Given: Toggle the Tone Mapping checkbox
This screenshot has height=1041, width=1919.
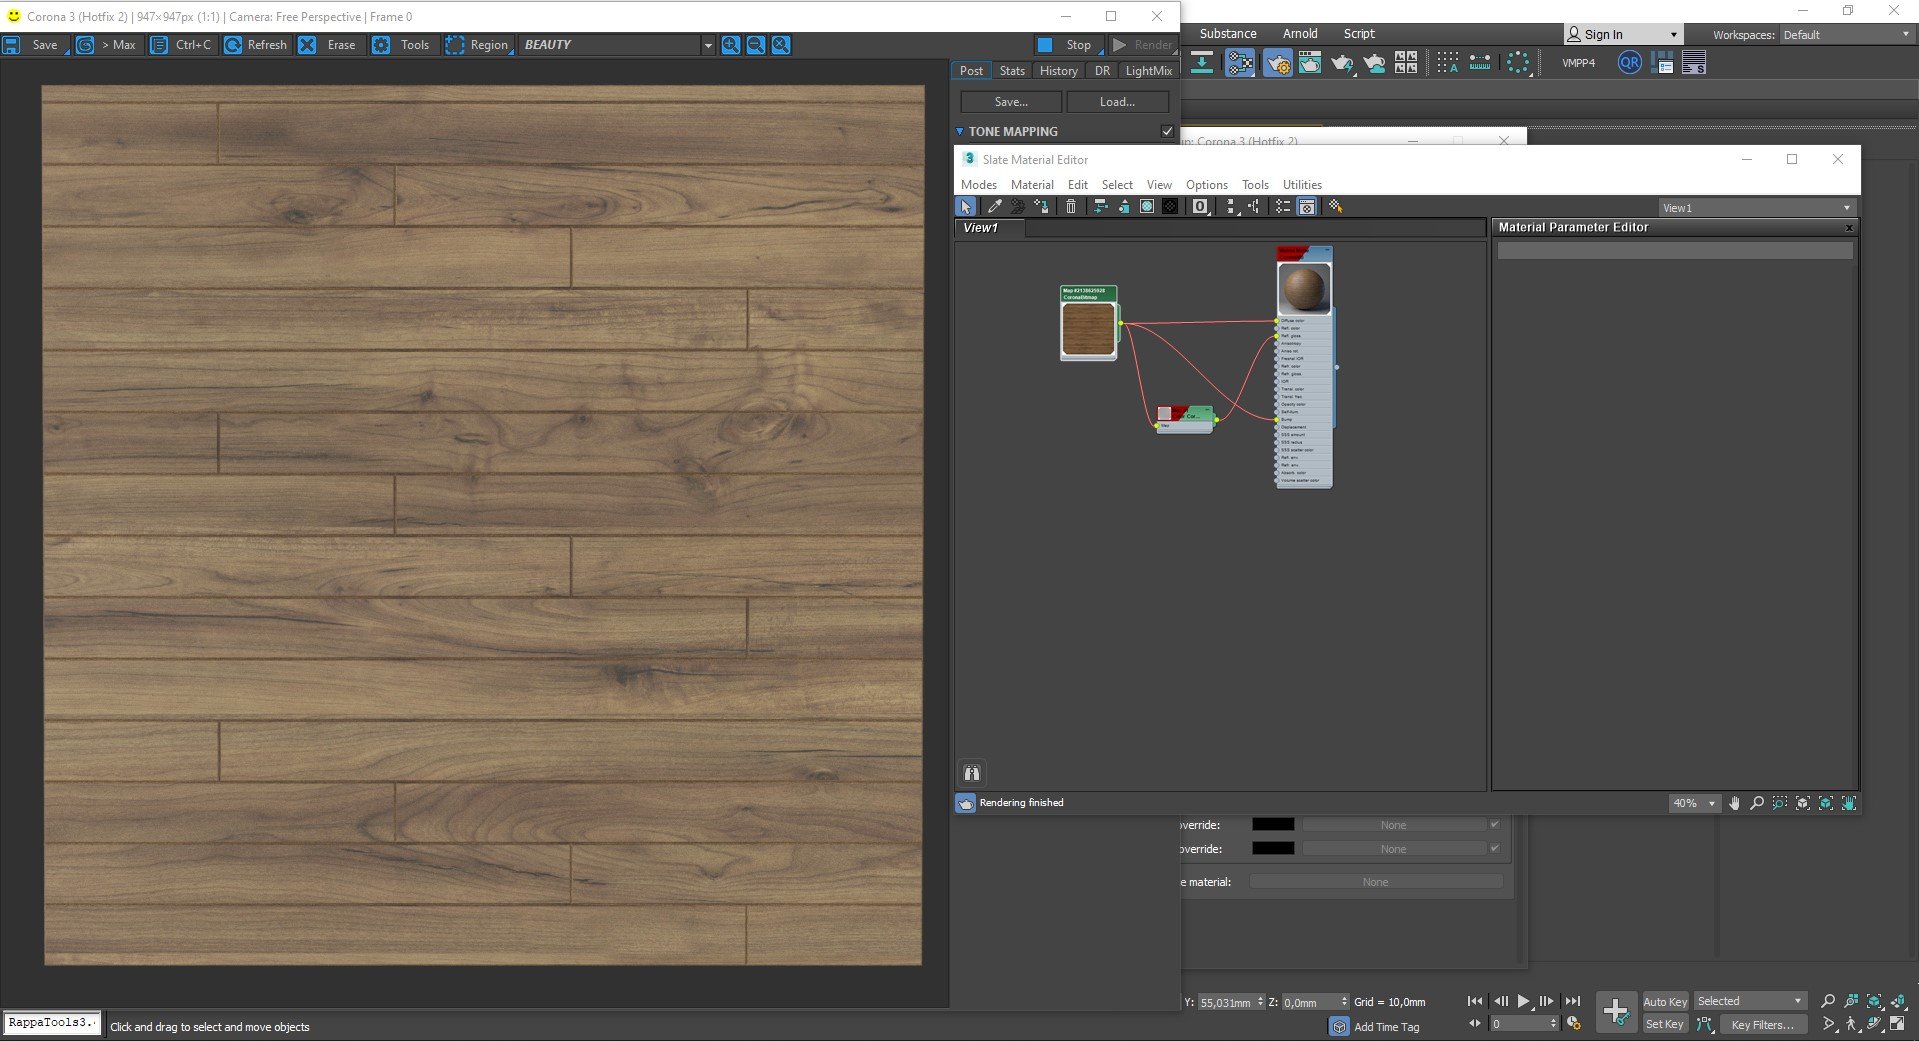Looking at the screenshot, I should pos(1166,131).
